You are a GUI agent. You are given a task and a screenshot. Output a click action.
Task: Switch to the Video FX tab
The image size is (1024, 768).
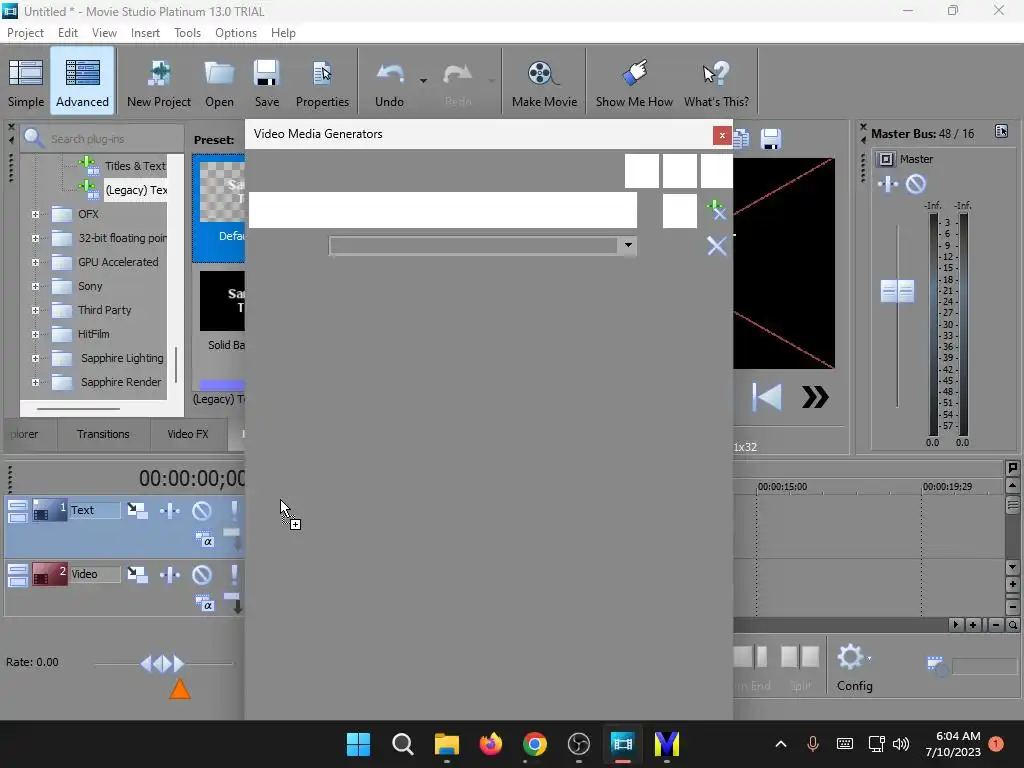click(188, 434)
